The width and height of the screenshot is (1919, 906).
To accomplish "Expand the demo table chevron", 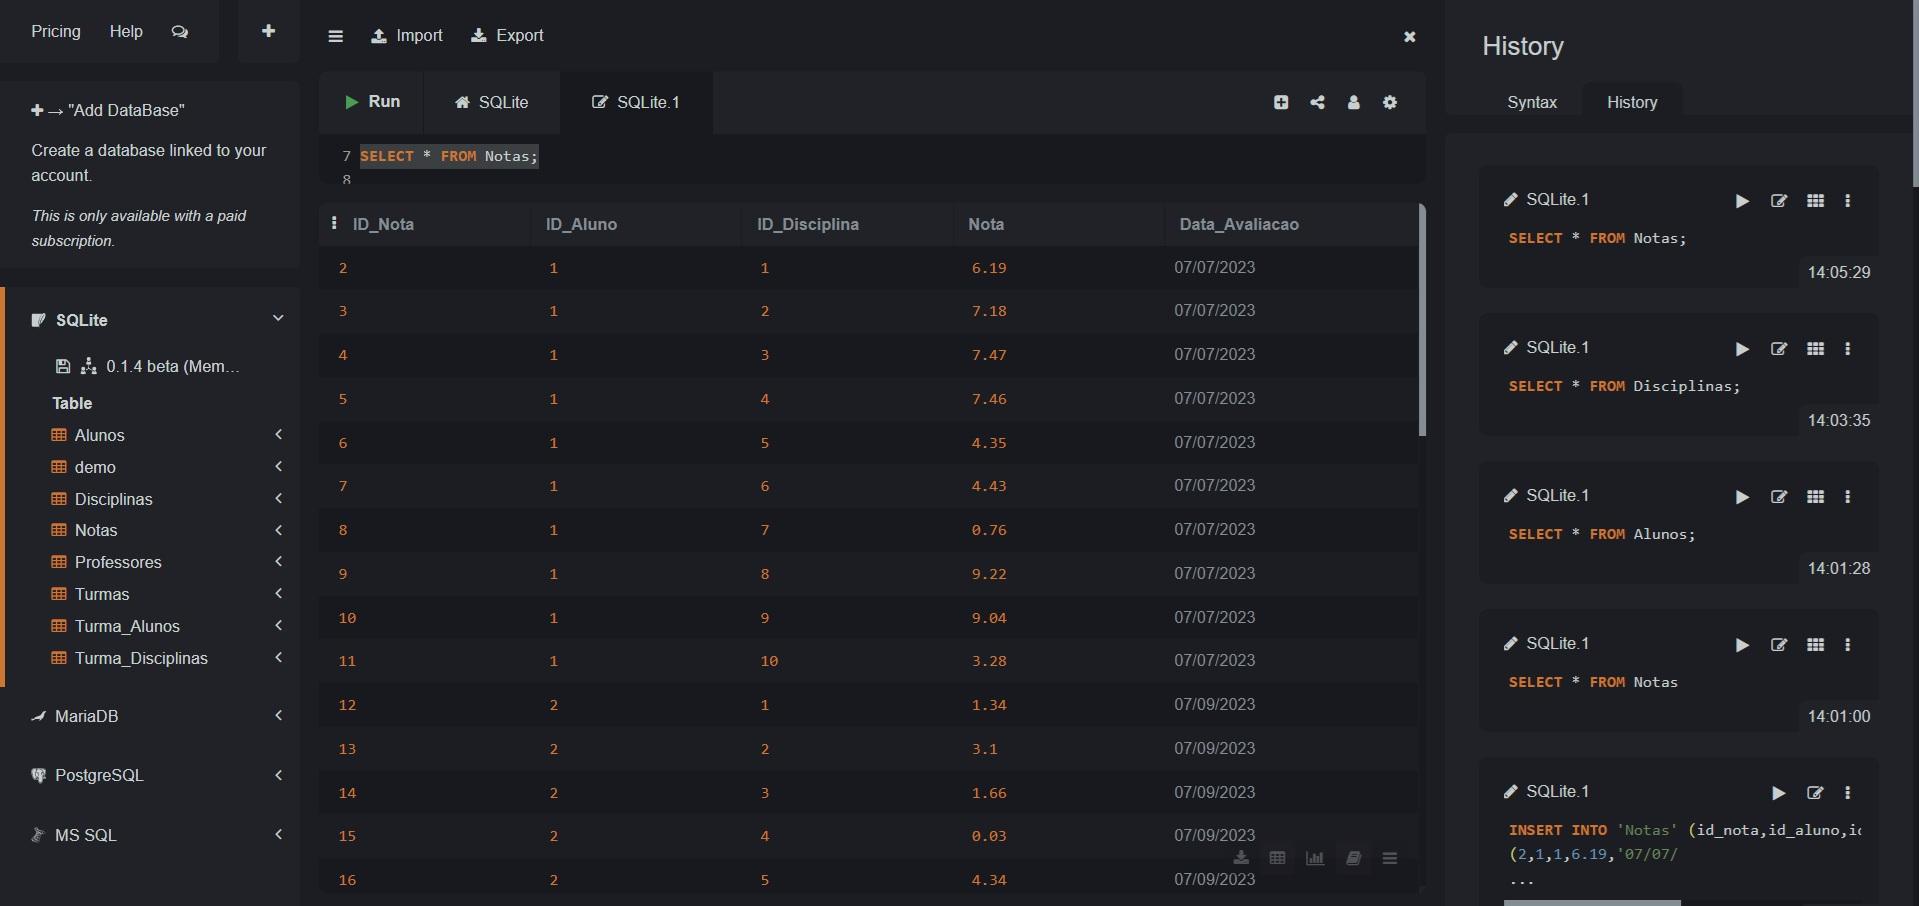I will pos(279,466).
